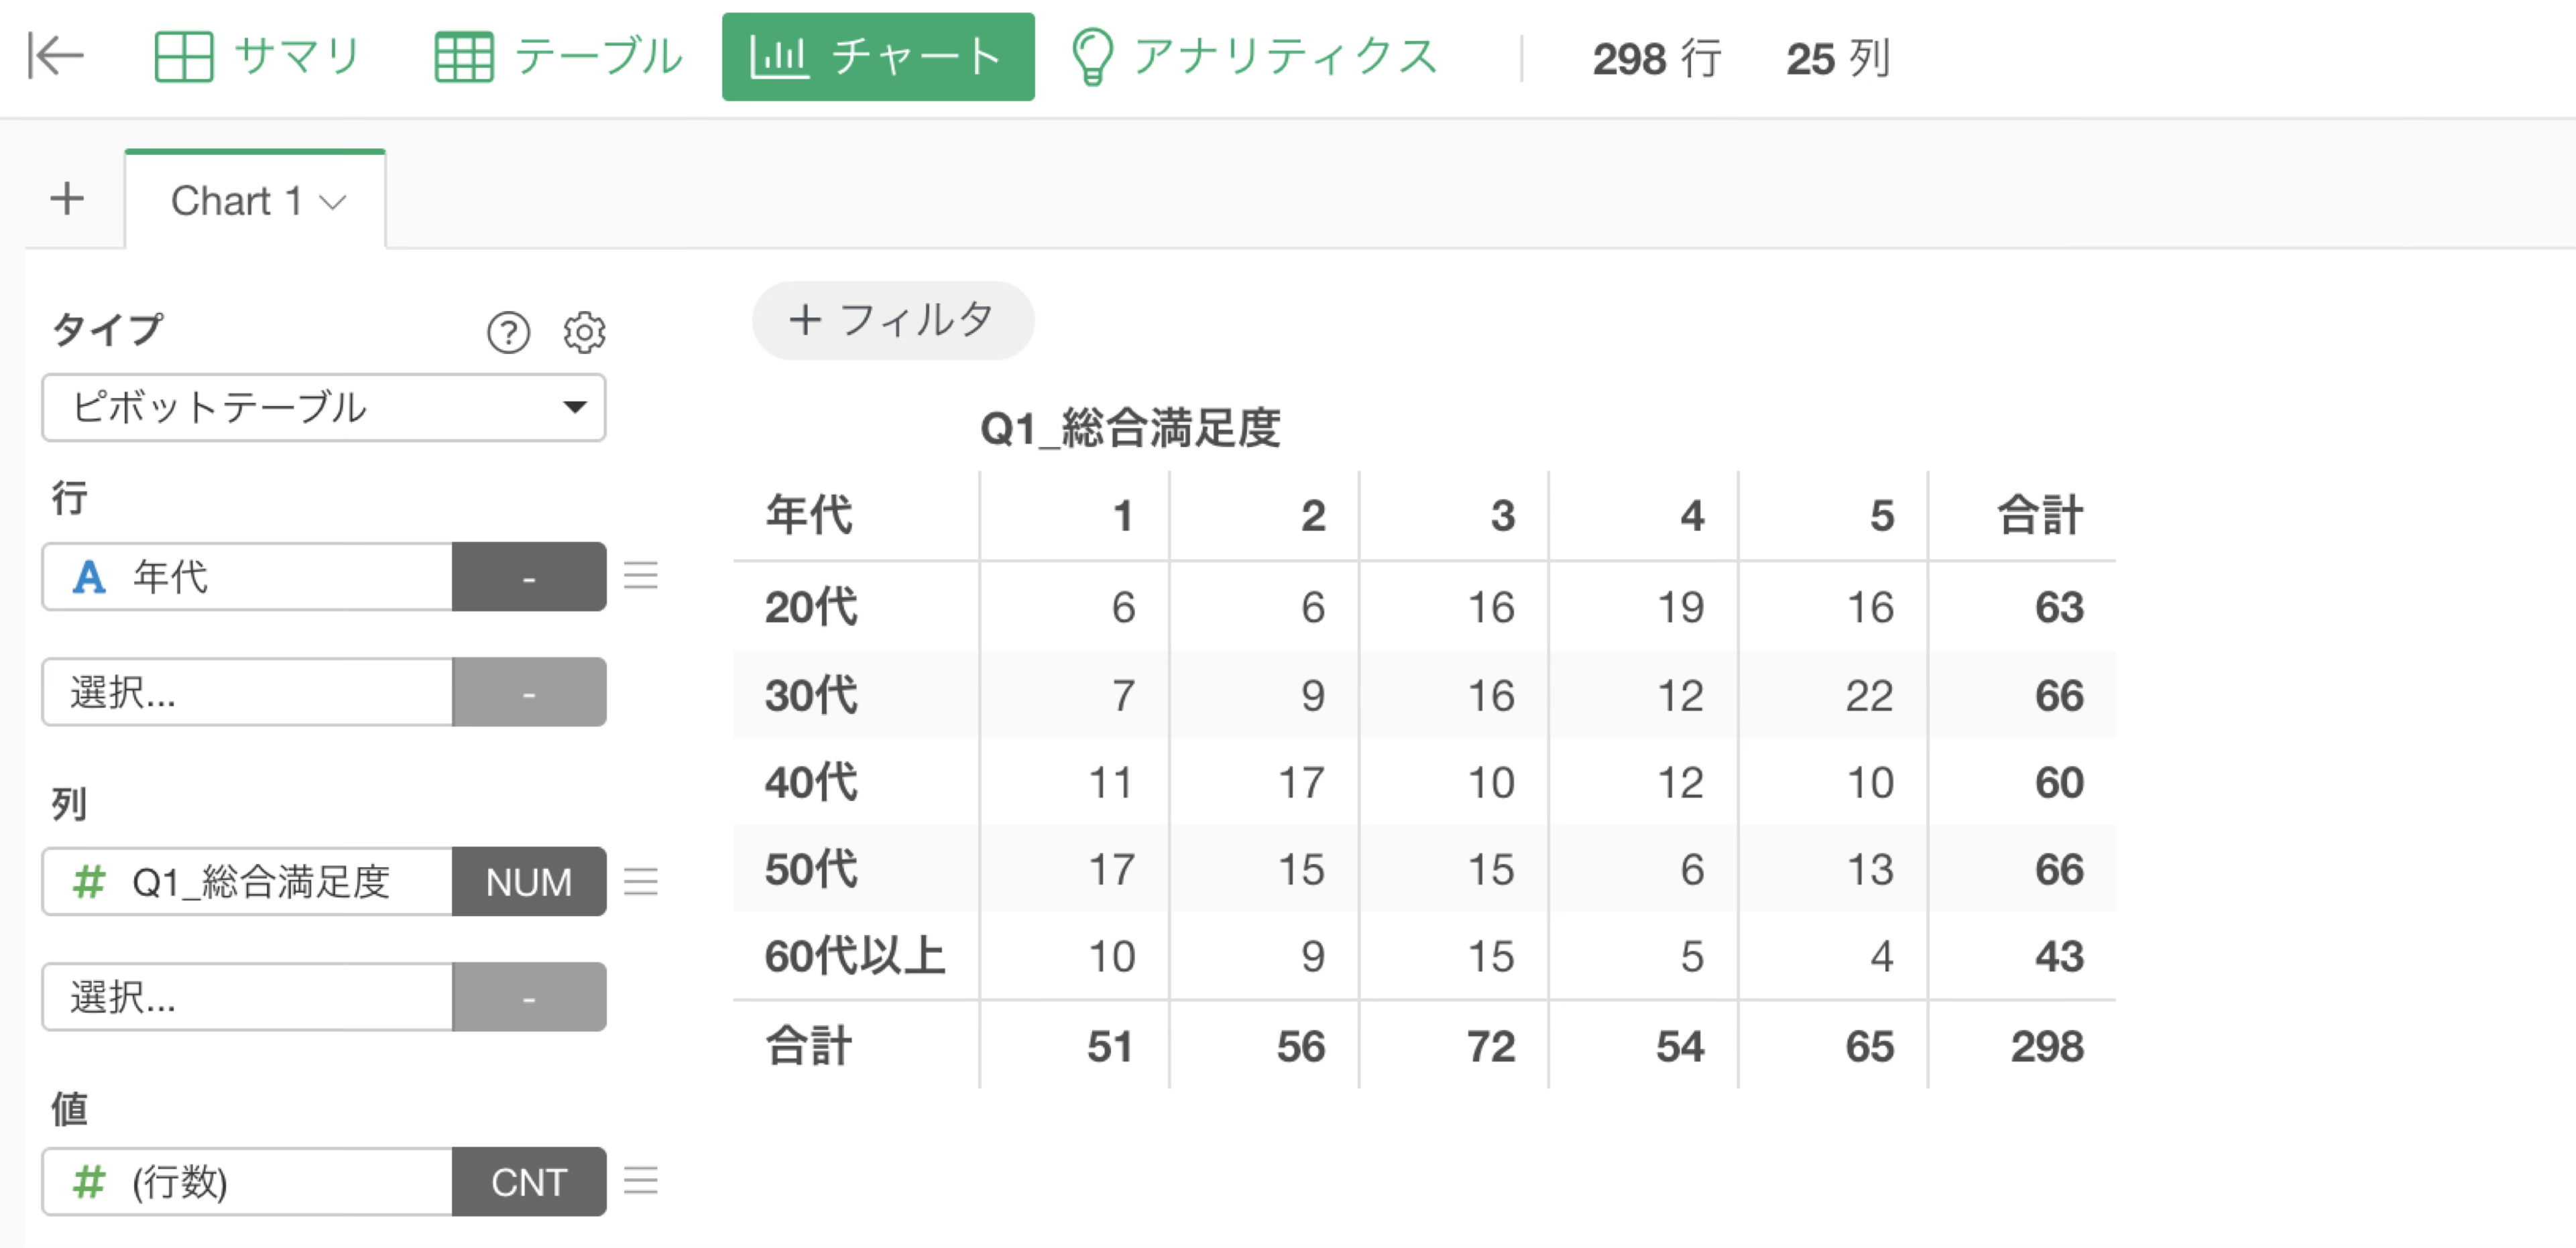The width and height of the screenshot is (2576, 1248).
Task: Select the チャート view tab
Action: pos(878,57)
